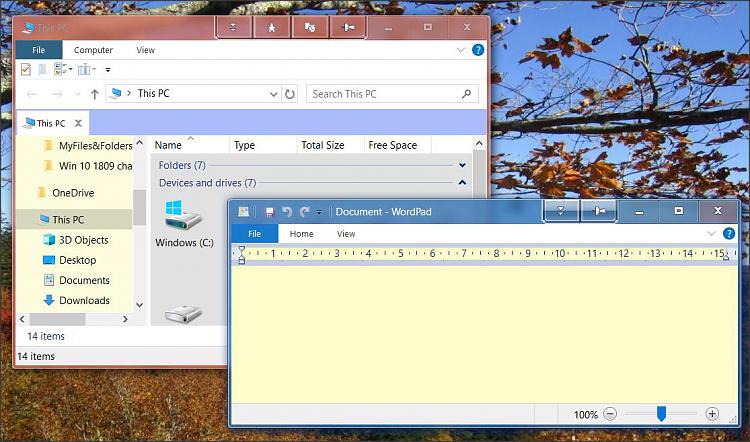Open WordPad help question mark icon
Image resolution: width=750 pixels, height=442 pixels.
point(728,233)
